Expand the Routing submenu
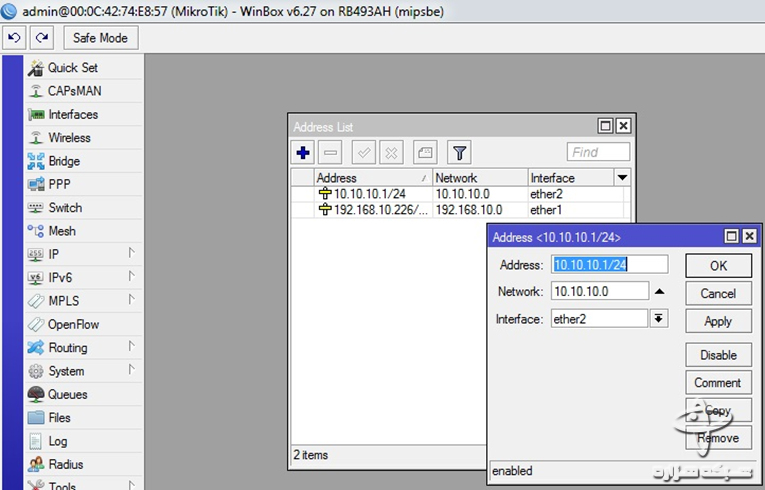765x490 pixels. click(67, 348)
